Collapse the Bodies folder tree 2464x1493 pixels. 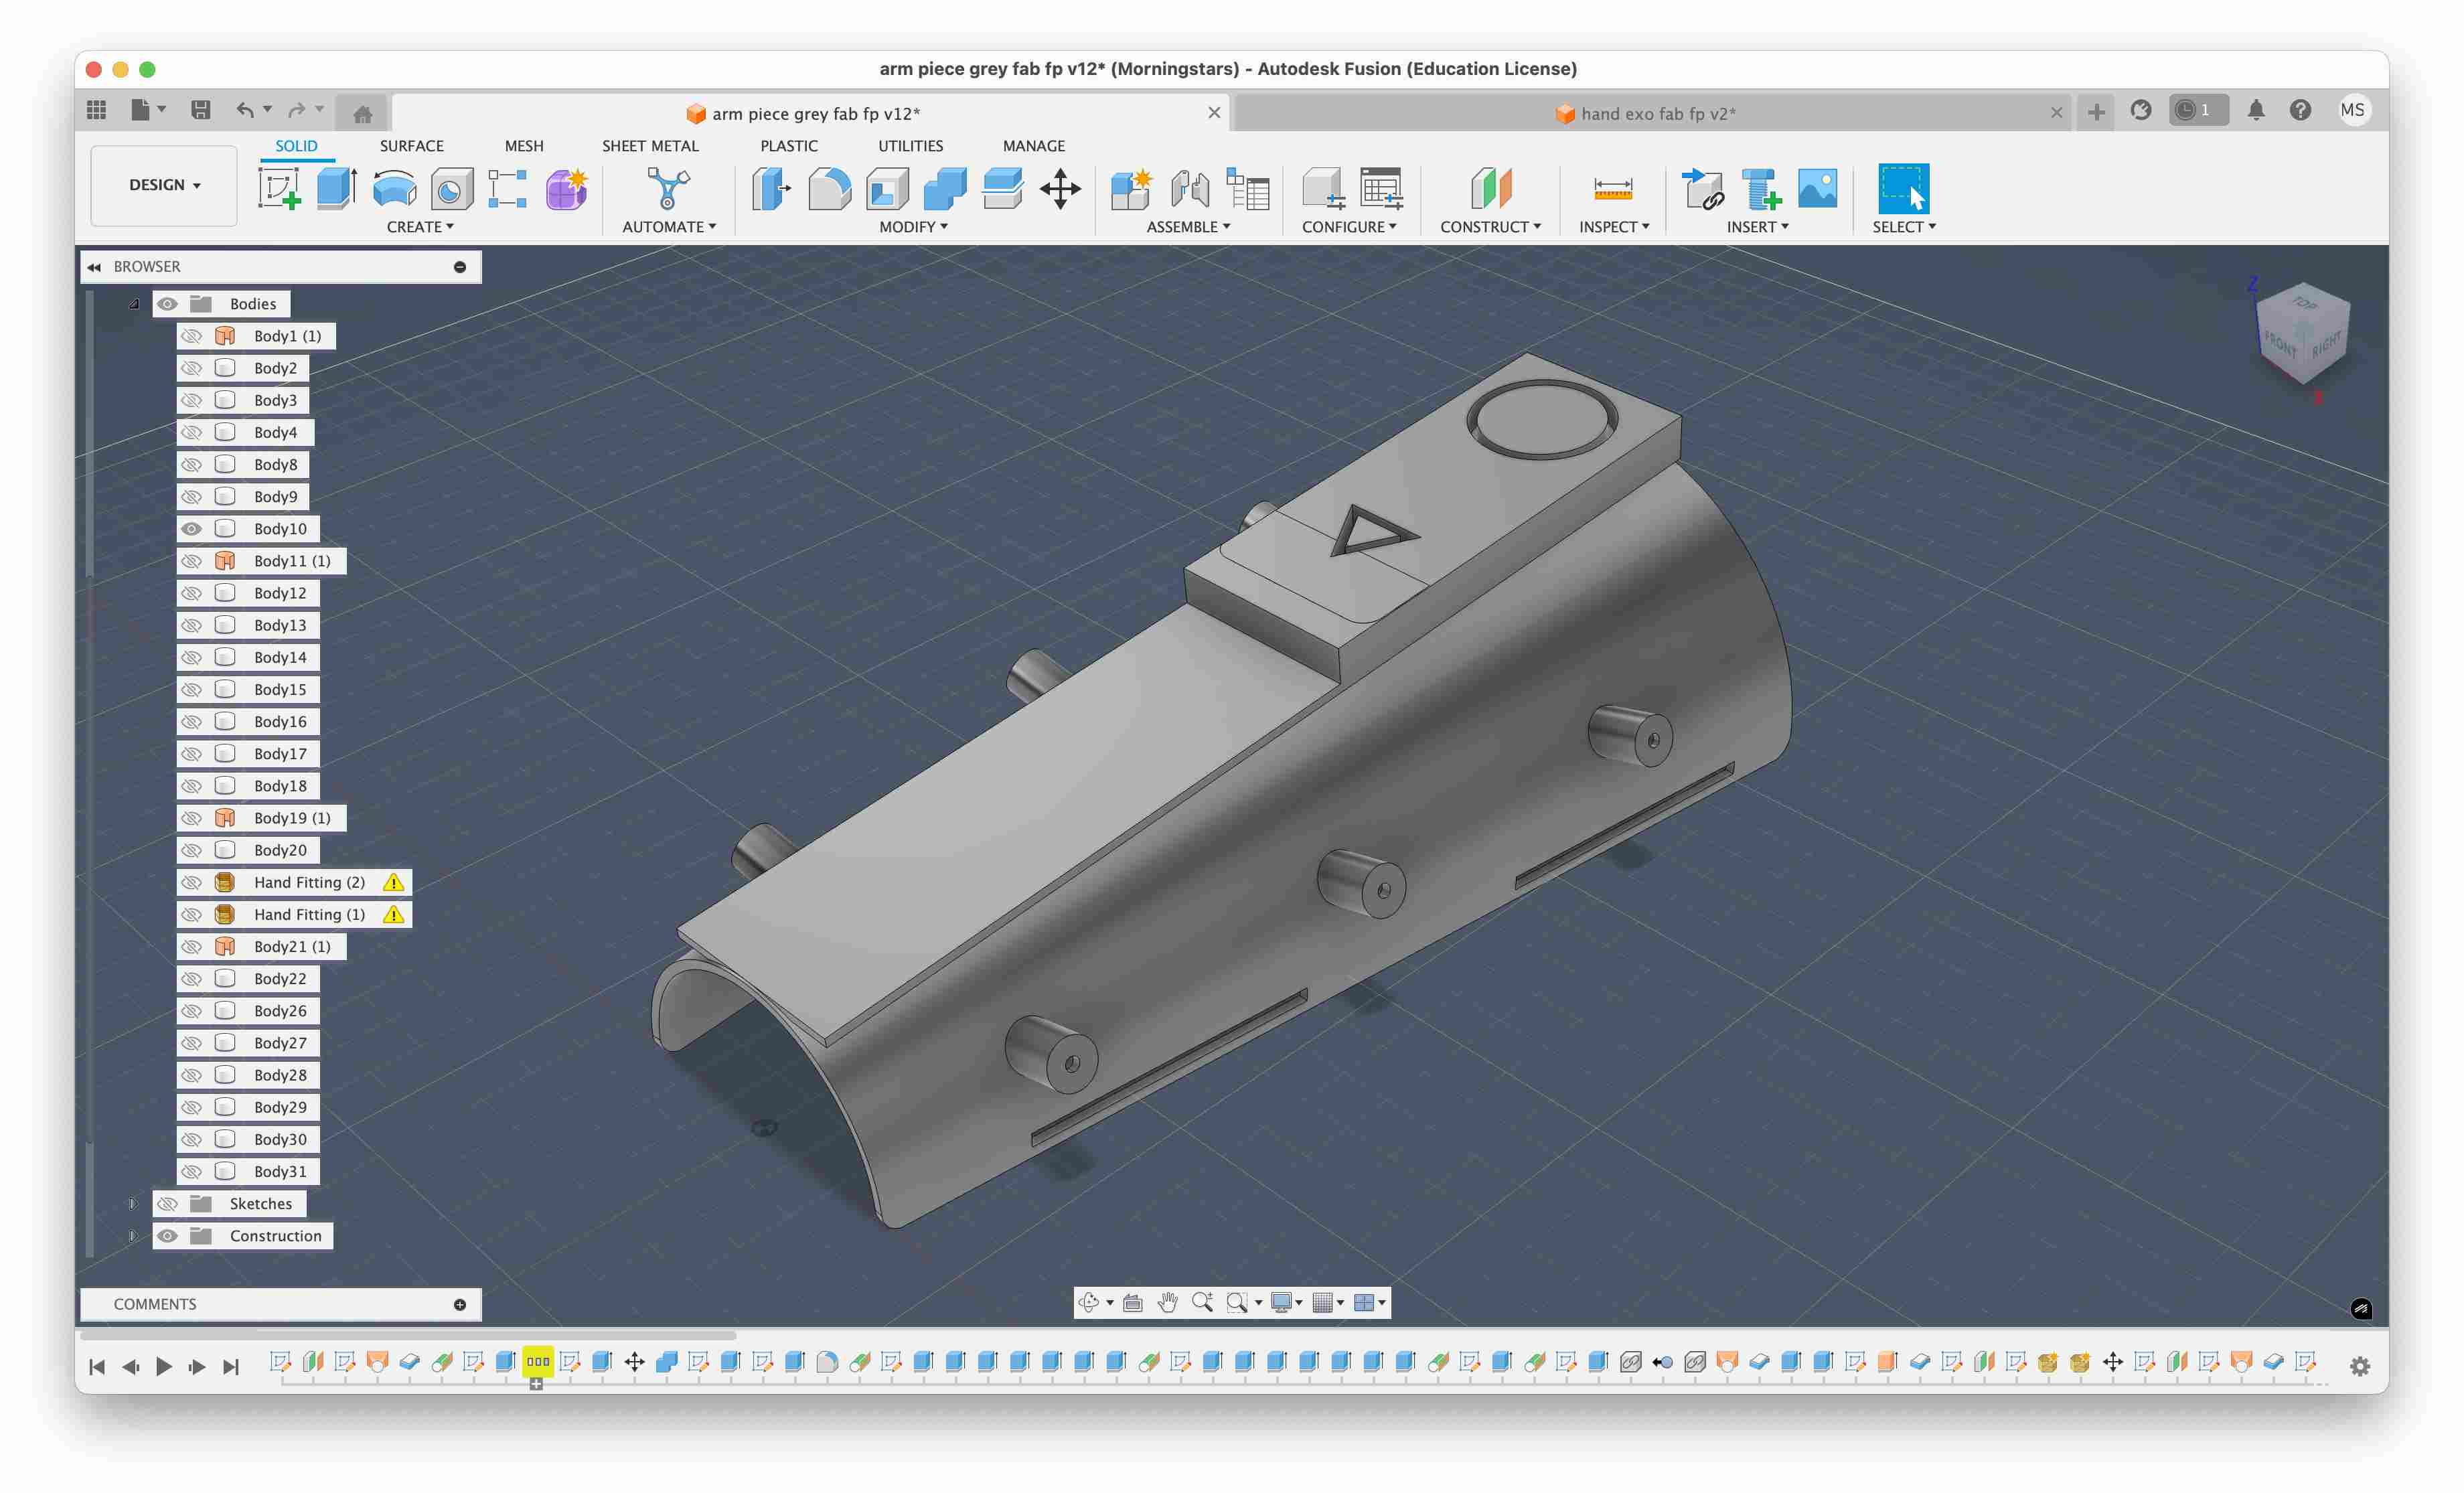(x=134, y=304)
